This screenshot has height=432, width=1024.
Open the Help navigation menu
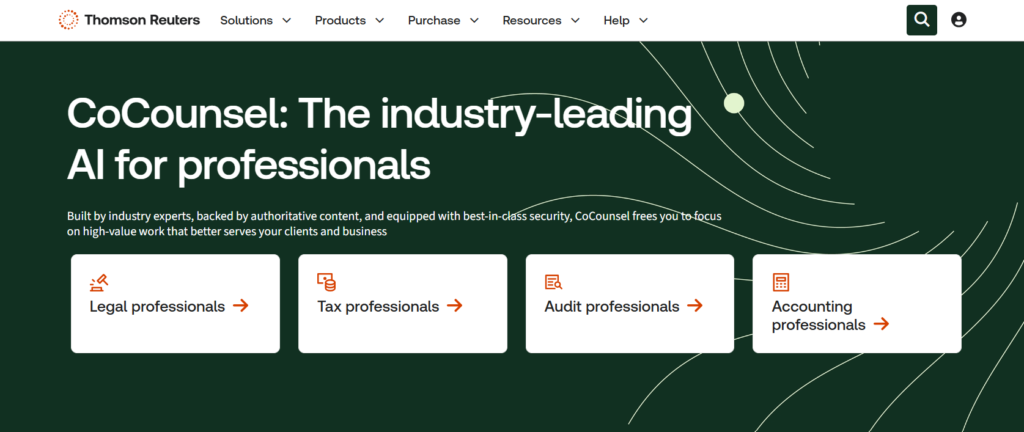[x=626, y=20]
